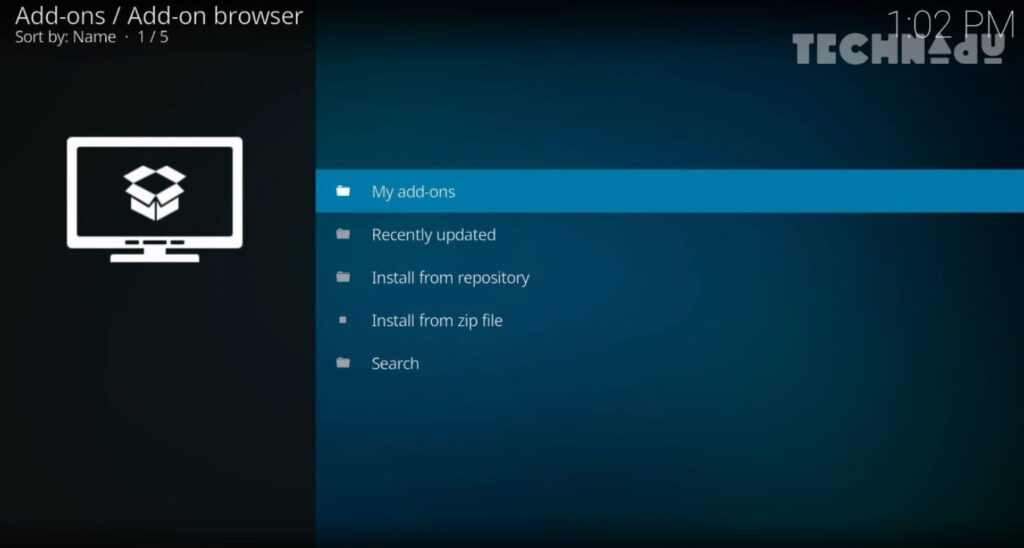Open the Search option in the list
This screenshot has height=548, width=1024.
click(395, 364)
